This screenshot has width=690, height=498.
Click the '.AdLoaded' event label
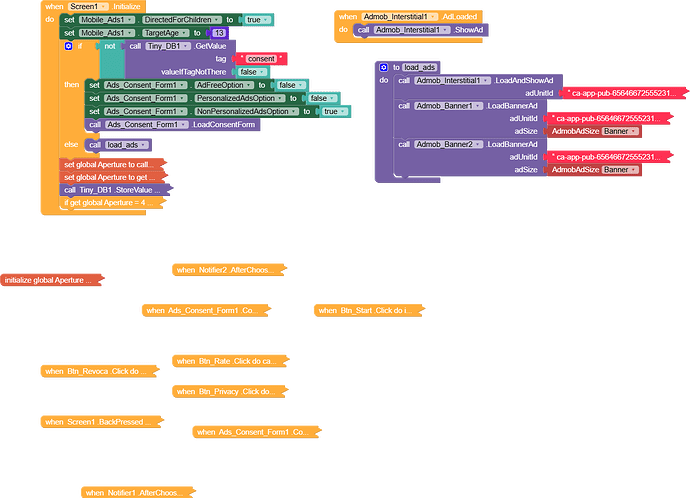tap(459, 17)
